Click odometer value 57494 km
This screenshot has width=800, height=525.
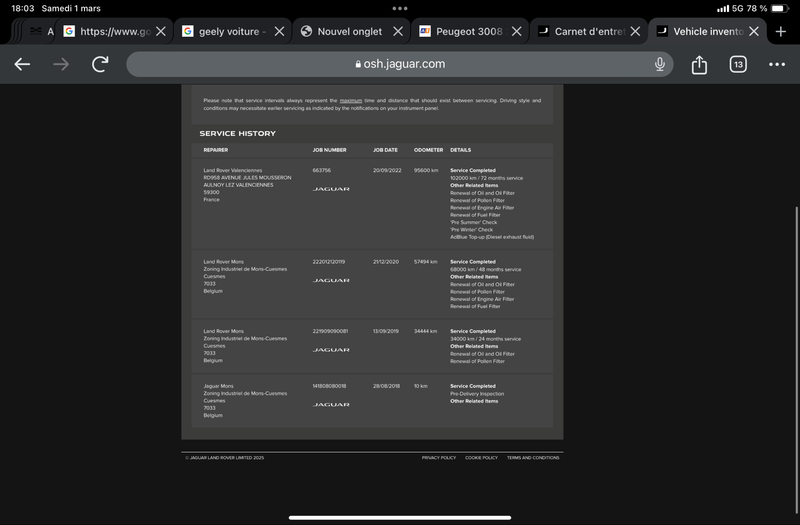tap(426, 262)
